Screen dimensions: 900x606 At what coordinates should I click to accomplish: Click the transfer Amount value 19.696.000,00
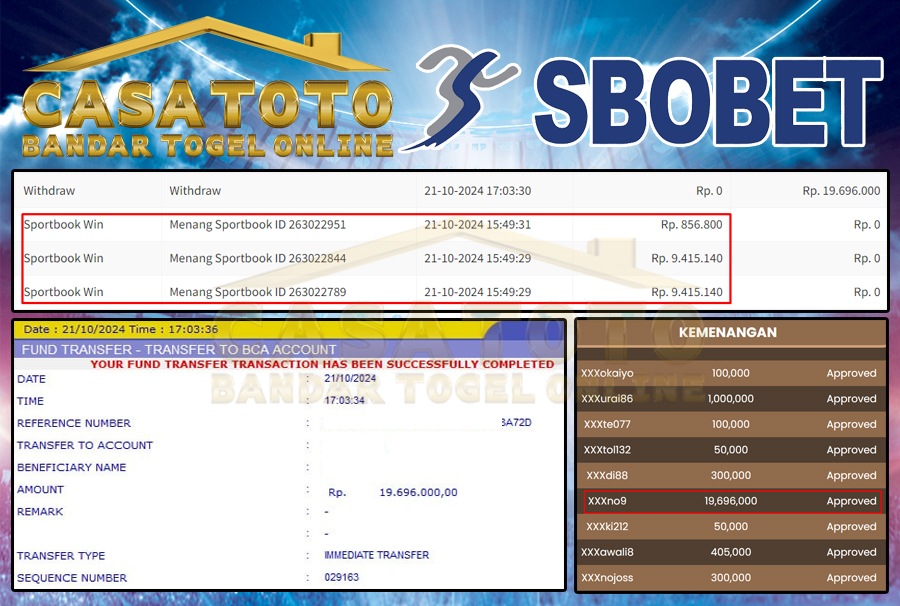tap(418, 492)
